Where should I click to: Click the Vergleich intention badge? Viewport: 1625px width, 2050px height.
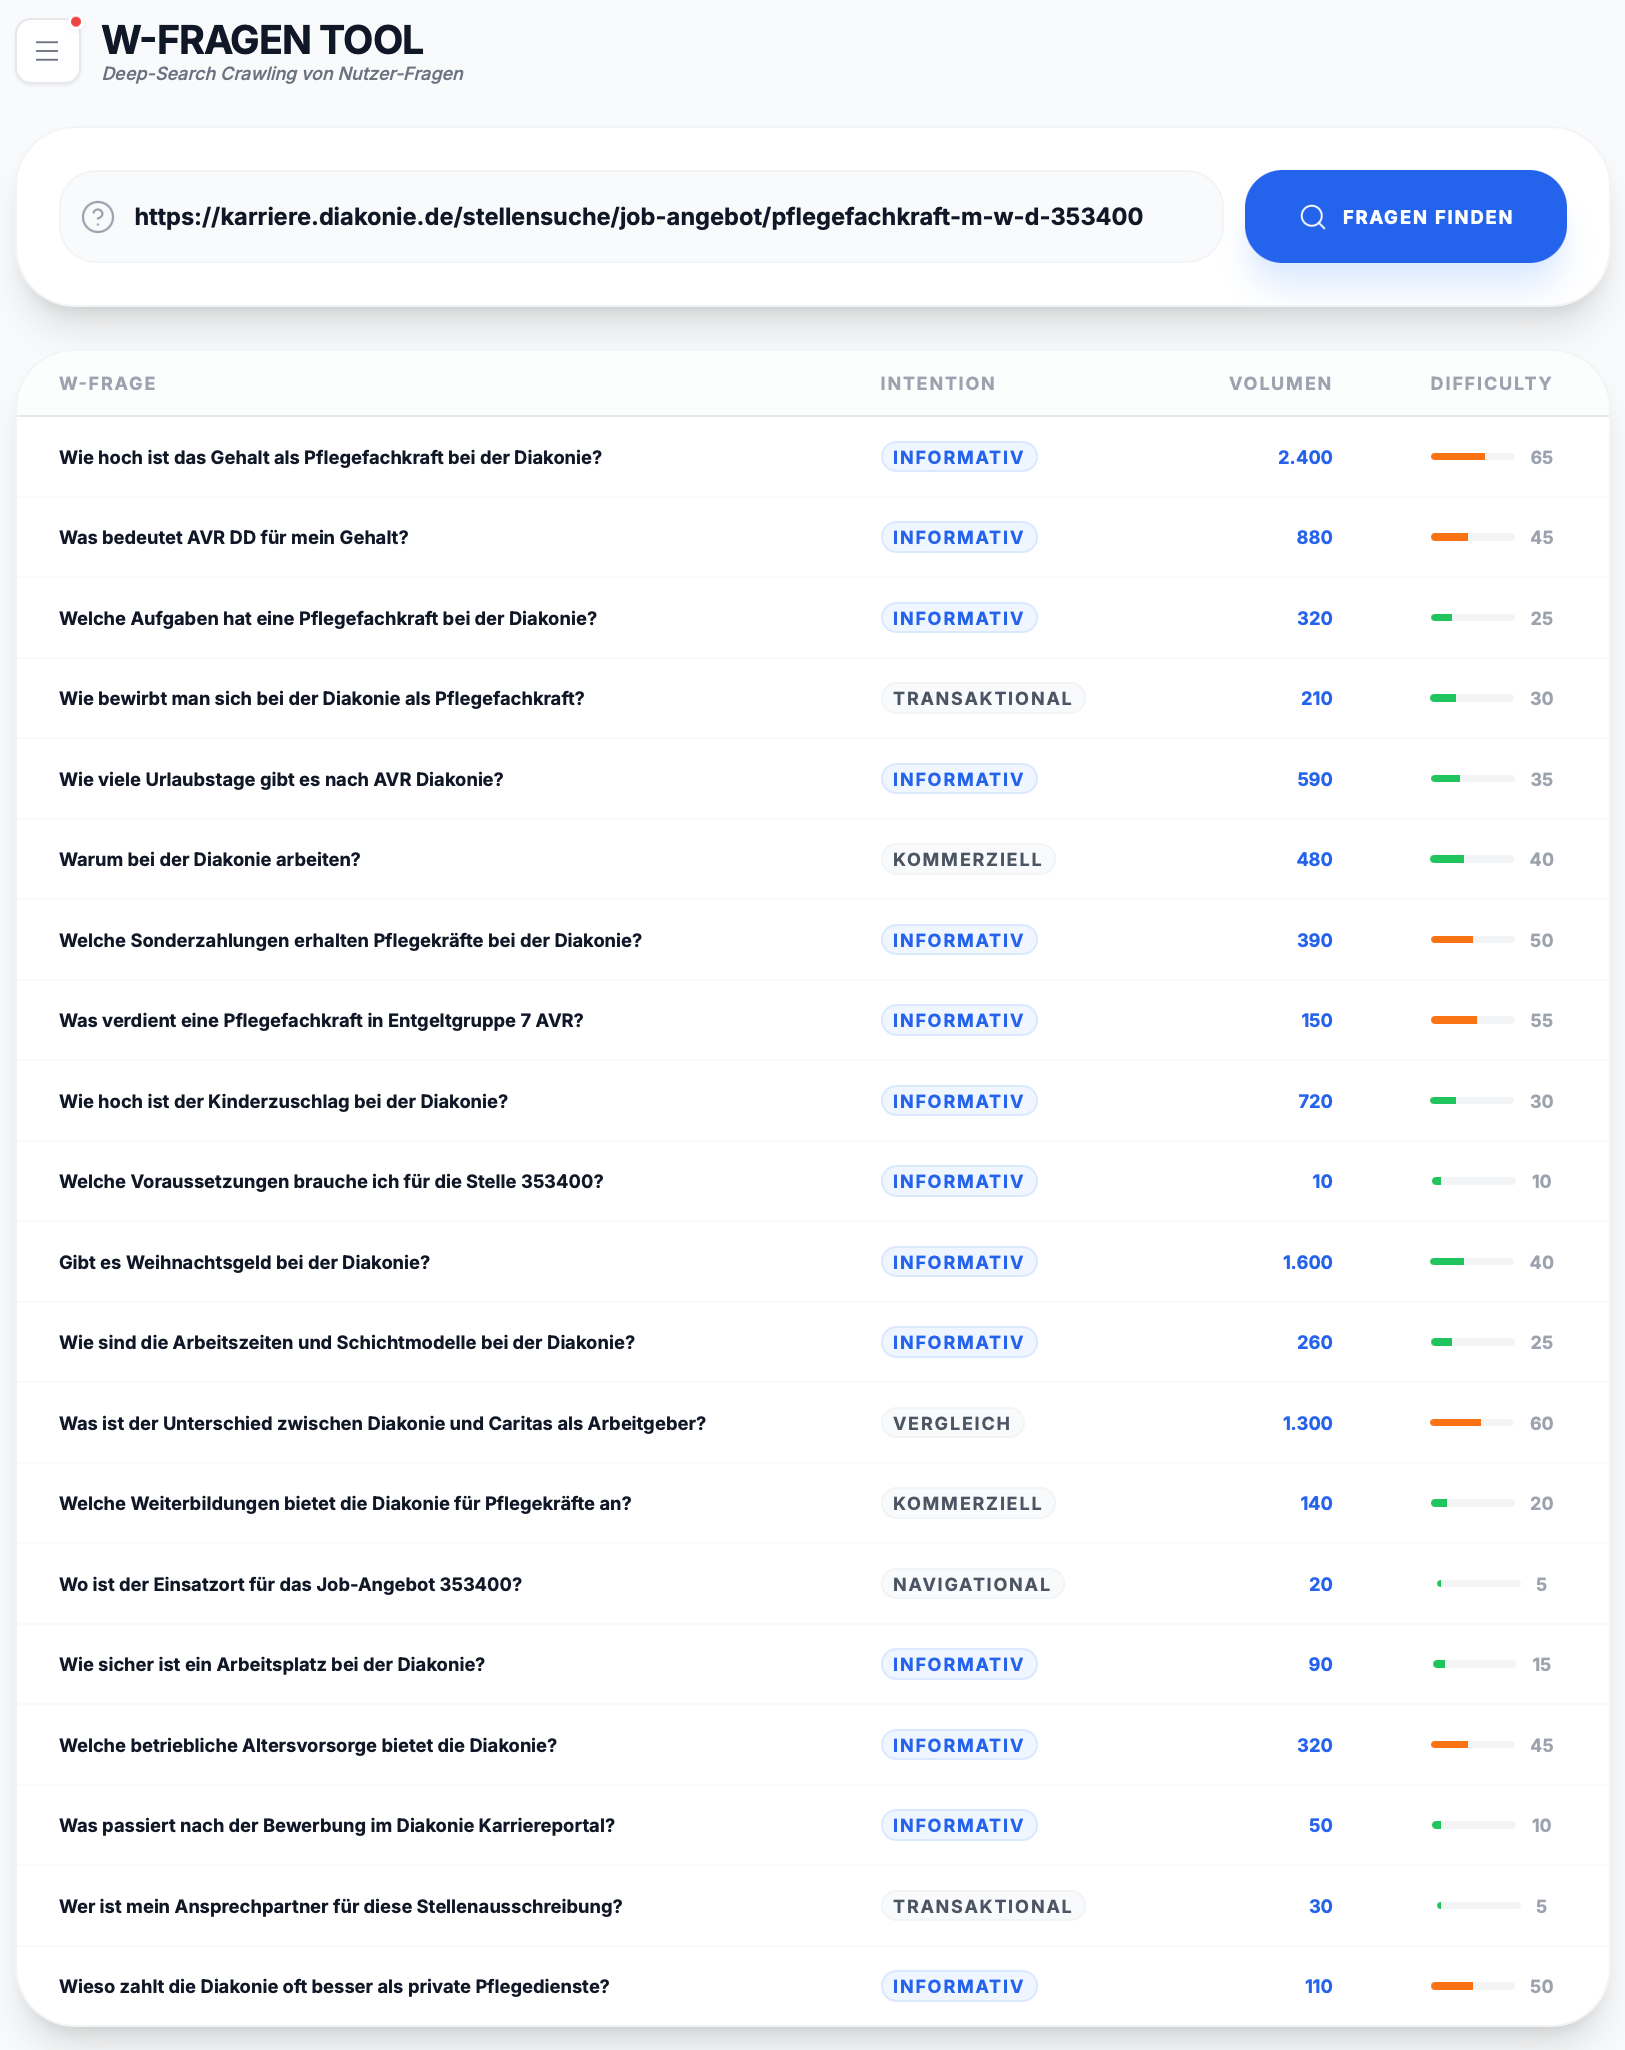[x=951, y=1423]
